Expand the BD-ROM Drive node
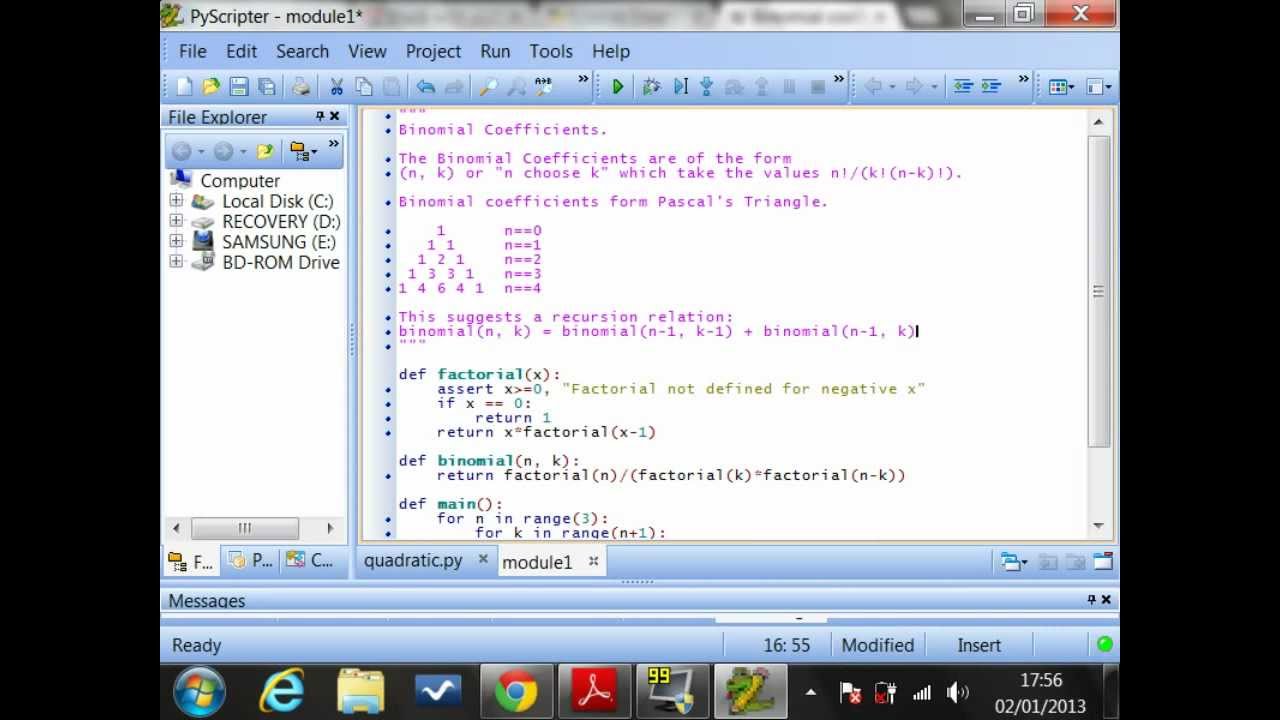The image size is (1280, 720). tap(176, 262)
